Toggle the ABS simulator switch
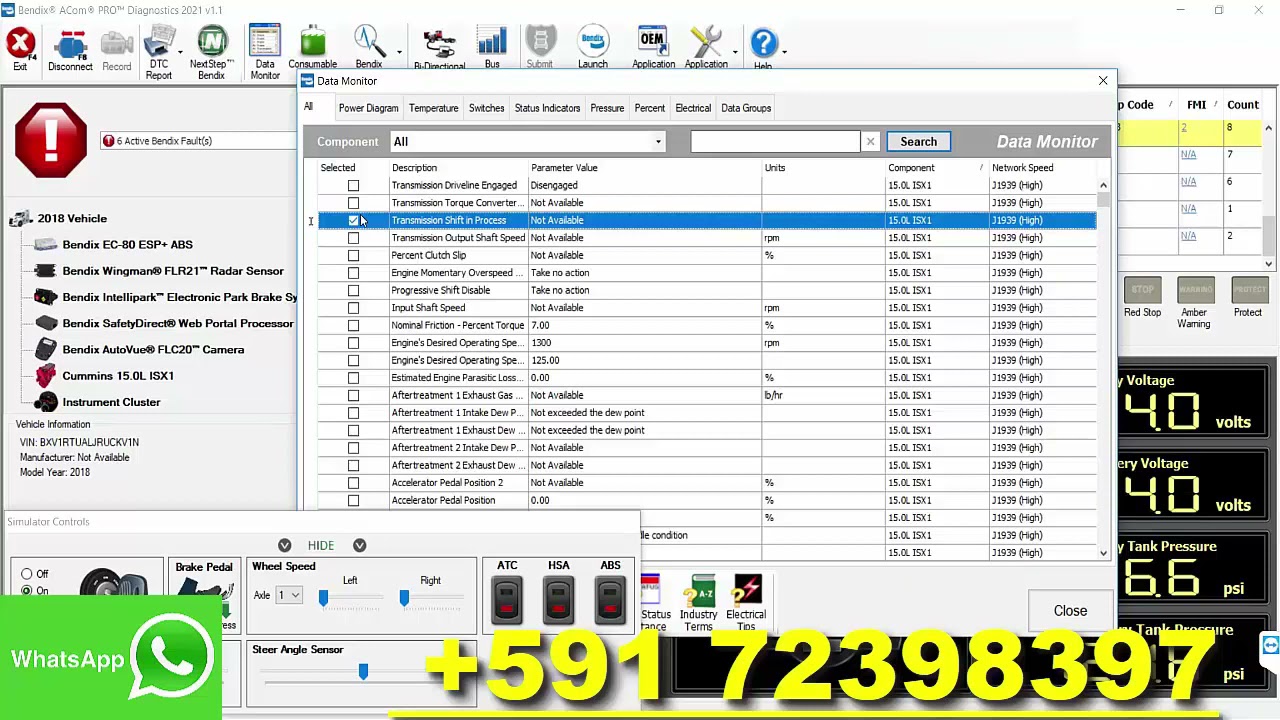The width and height of the screenshot is (1280, 720). coord(610,600)
